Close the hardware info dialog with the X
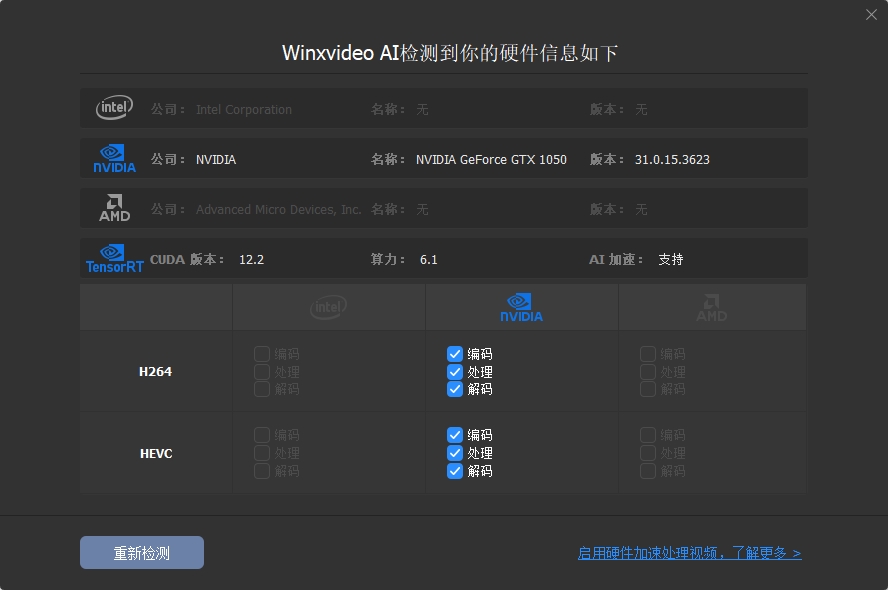The image size is (888, 590). pyautogui.click(x=871, y=15)
